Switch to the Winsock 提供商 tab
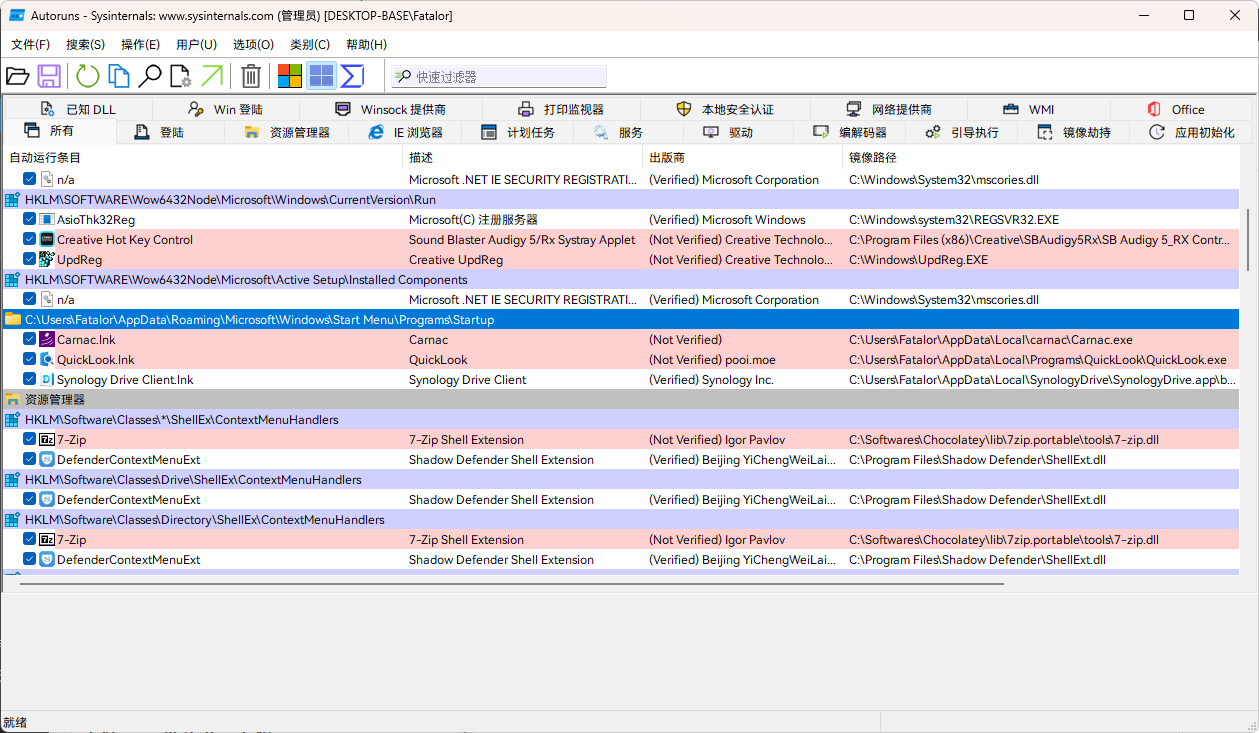The height and width of the screenshot is (733, 1259). pos(391,109)
